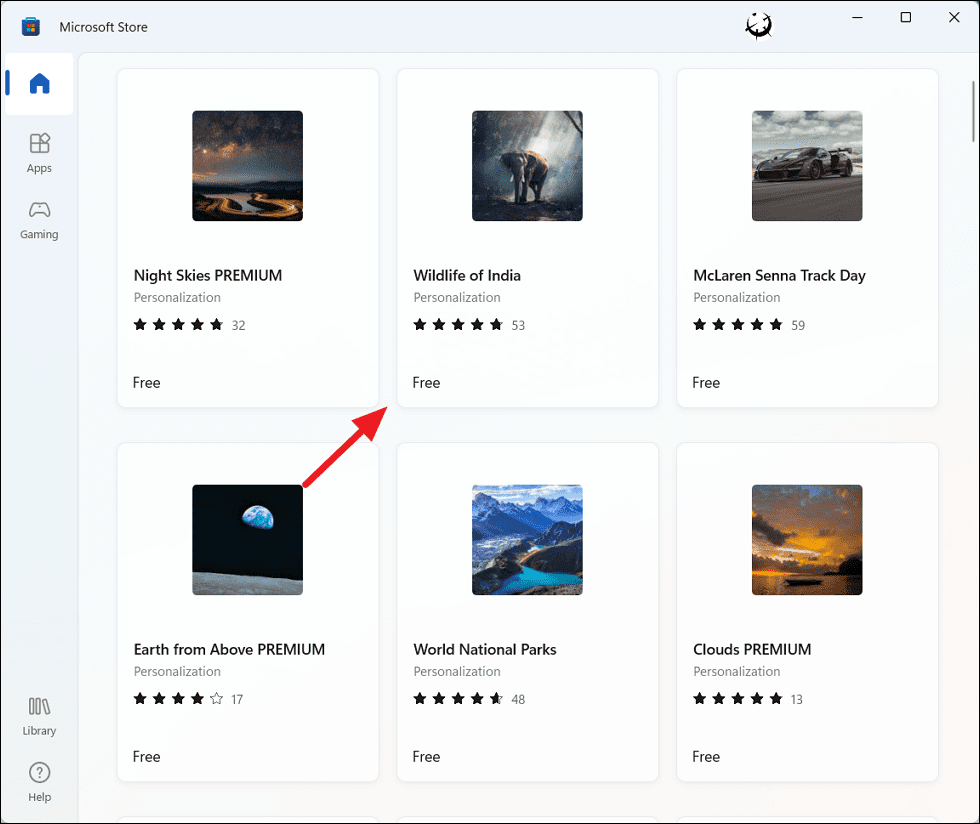Select the Wildlife of India title
This screenshot has height=824, width=980.
467,276
